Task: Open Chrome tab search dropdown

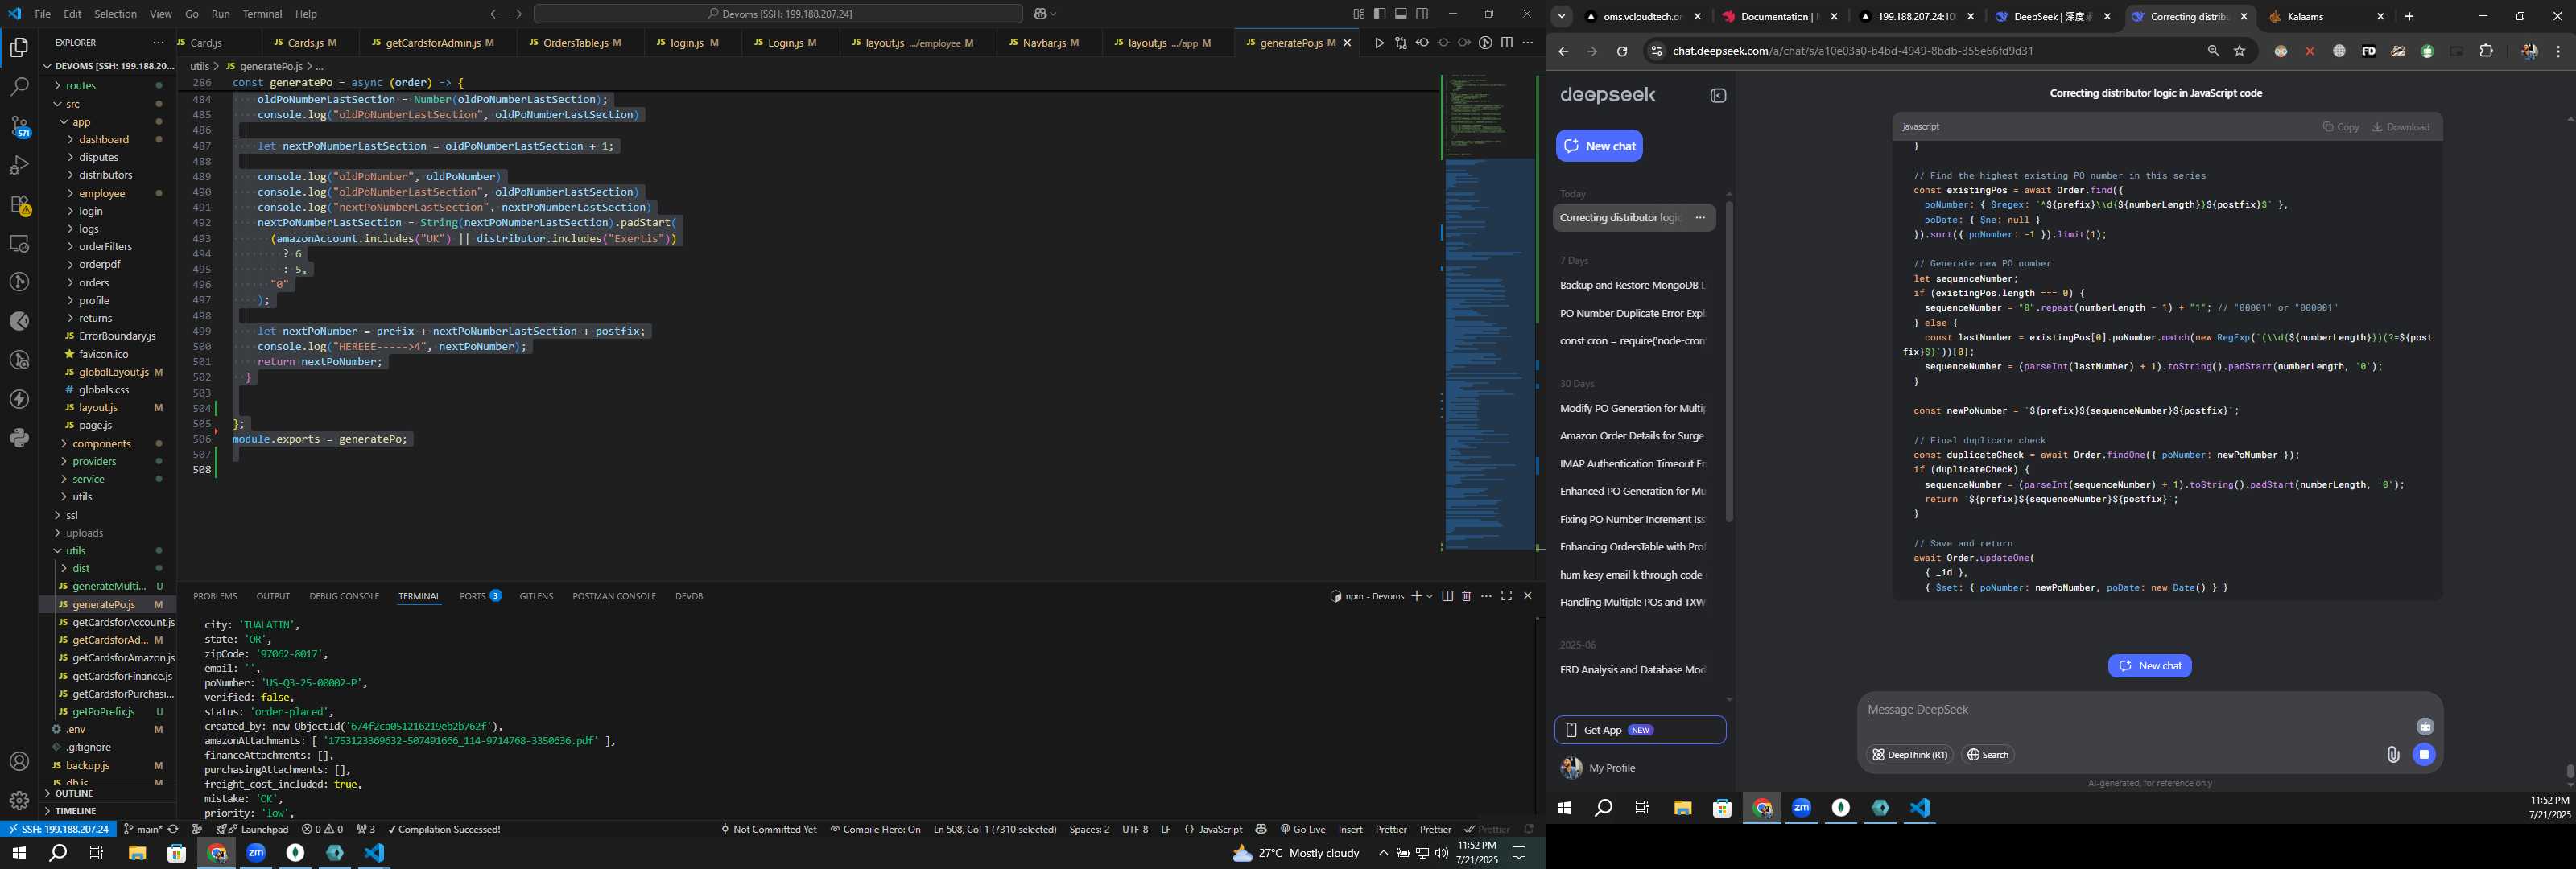Action: 1562,16
